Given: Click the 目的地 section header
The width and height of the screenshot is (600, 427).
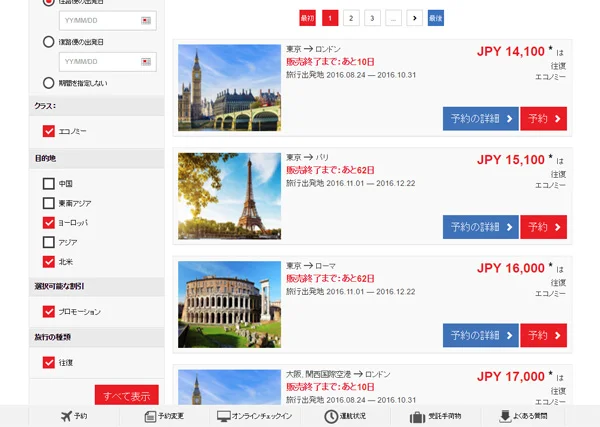Looking at the screenshot, I should (97, 158).
